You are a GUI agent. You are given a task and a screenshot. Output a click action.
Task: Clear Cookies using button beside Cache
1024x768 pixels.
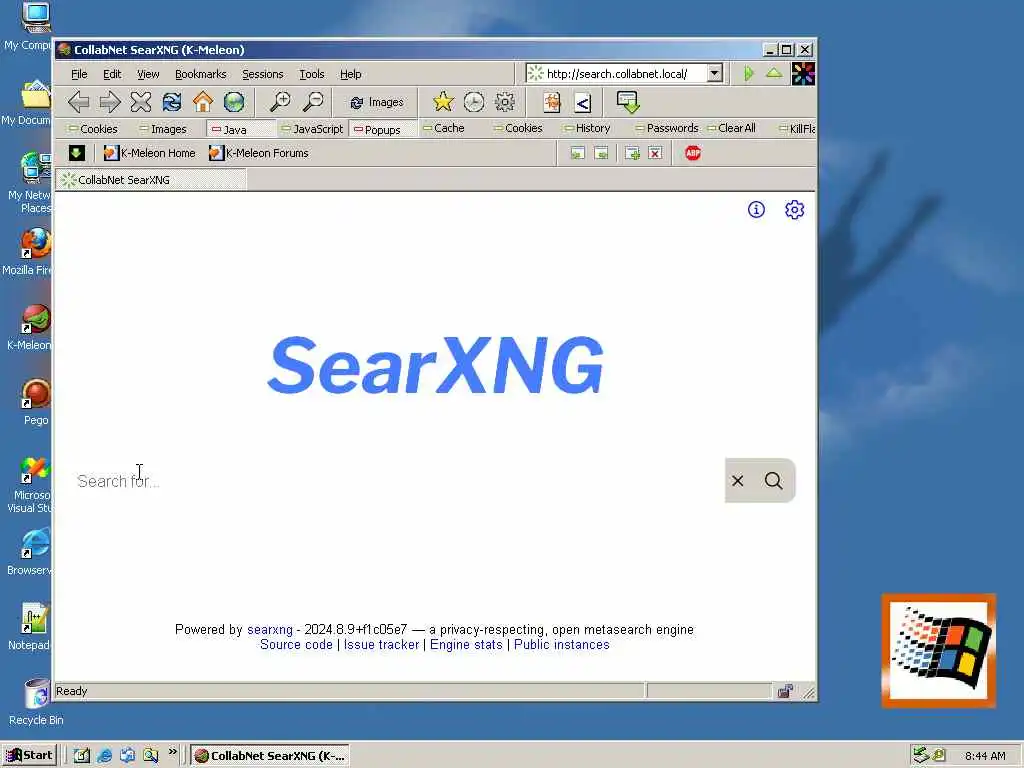[518, 128]
